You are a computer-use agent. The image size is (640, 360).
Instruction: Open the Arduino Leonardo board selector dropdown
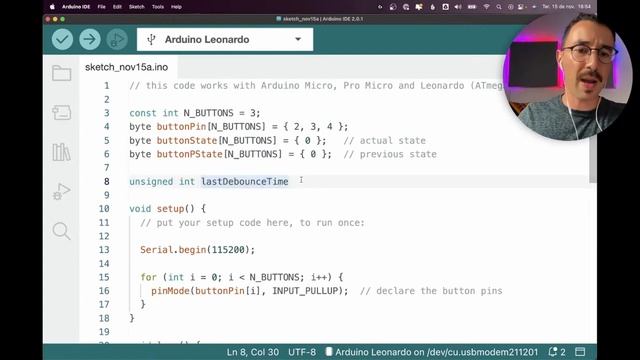tap(225, 40)
